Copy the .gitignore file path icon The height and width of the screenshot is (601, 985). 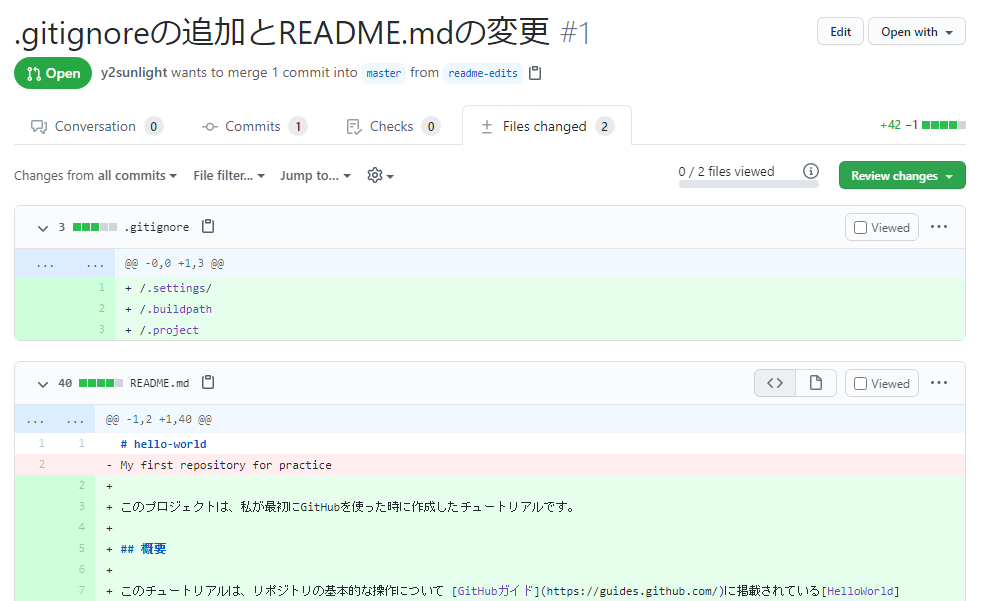tap(208, 227)
